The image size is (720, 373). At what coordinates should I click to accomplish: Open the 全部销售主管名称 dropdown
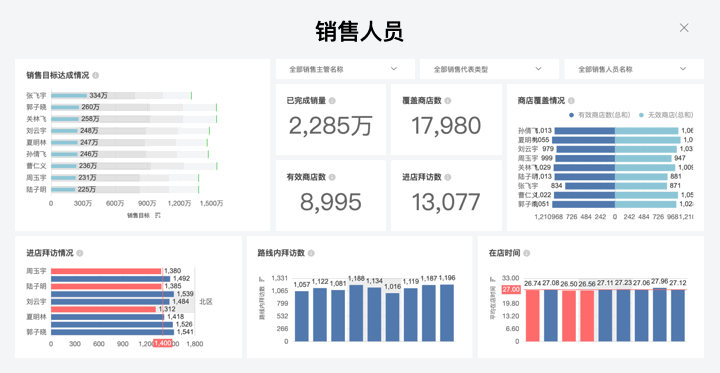click(345, 69)
